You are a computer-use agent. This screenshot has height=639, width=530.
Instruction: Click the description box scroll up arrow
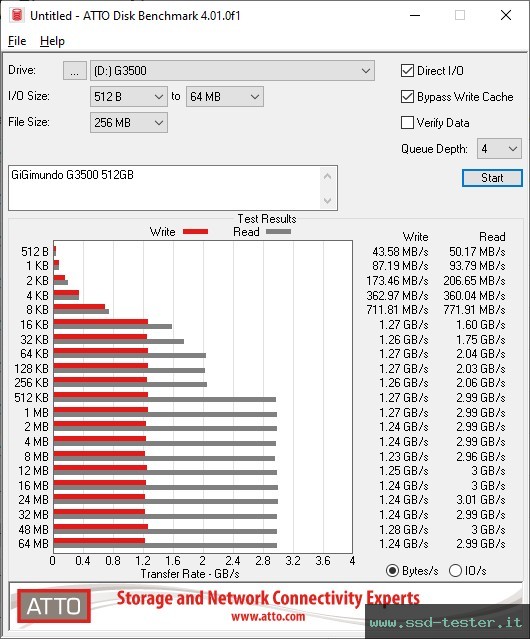point(328,176)
